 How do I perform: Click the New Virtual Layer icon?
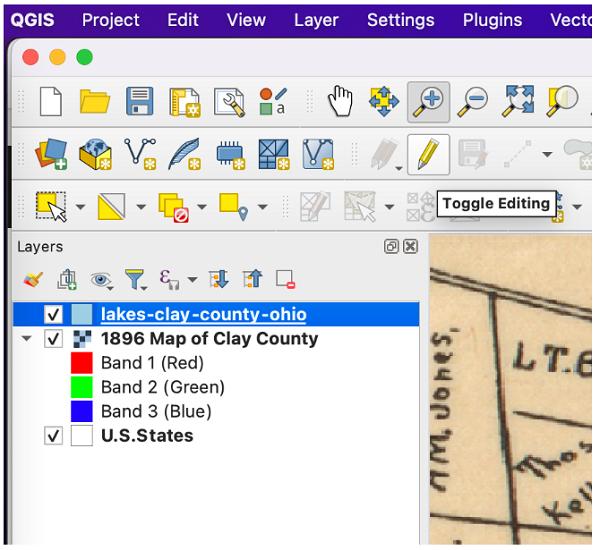pos(318,154)
